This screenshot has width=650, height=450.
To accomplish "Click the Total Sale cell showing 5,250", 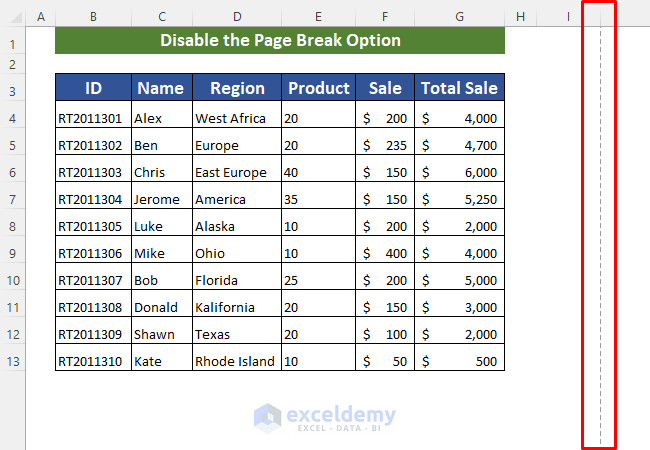I will 459,199.
